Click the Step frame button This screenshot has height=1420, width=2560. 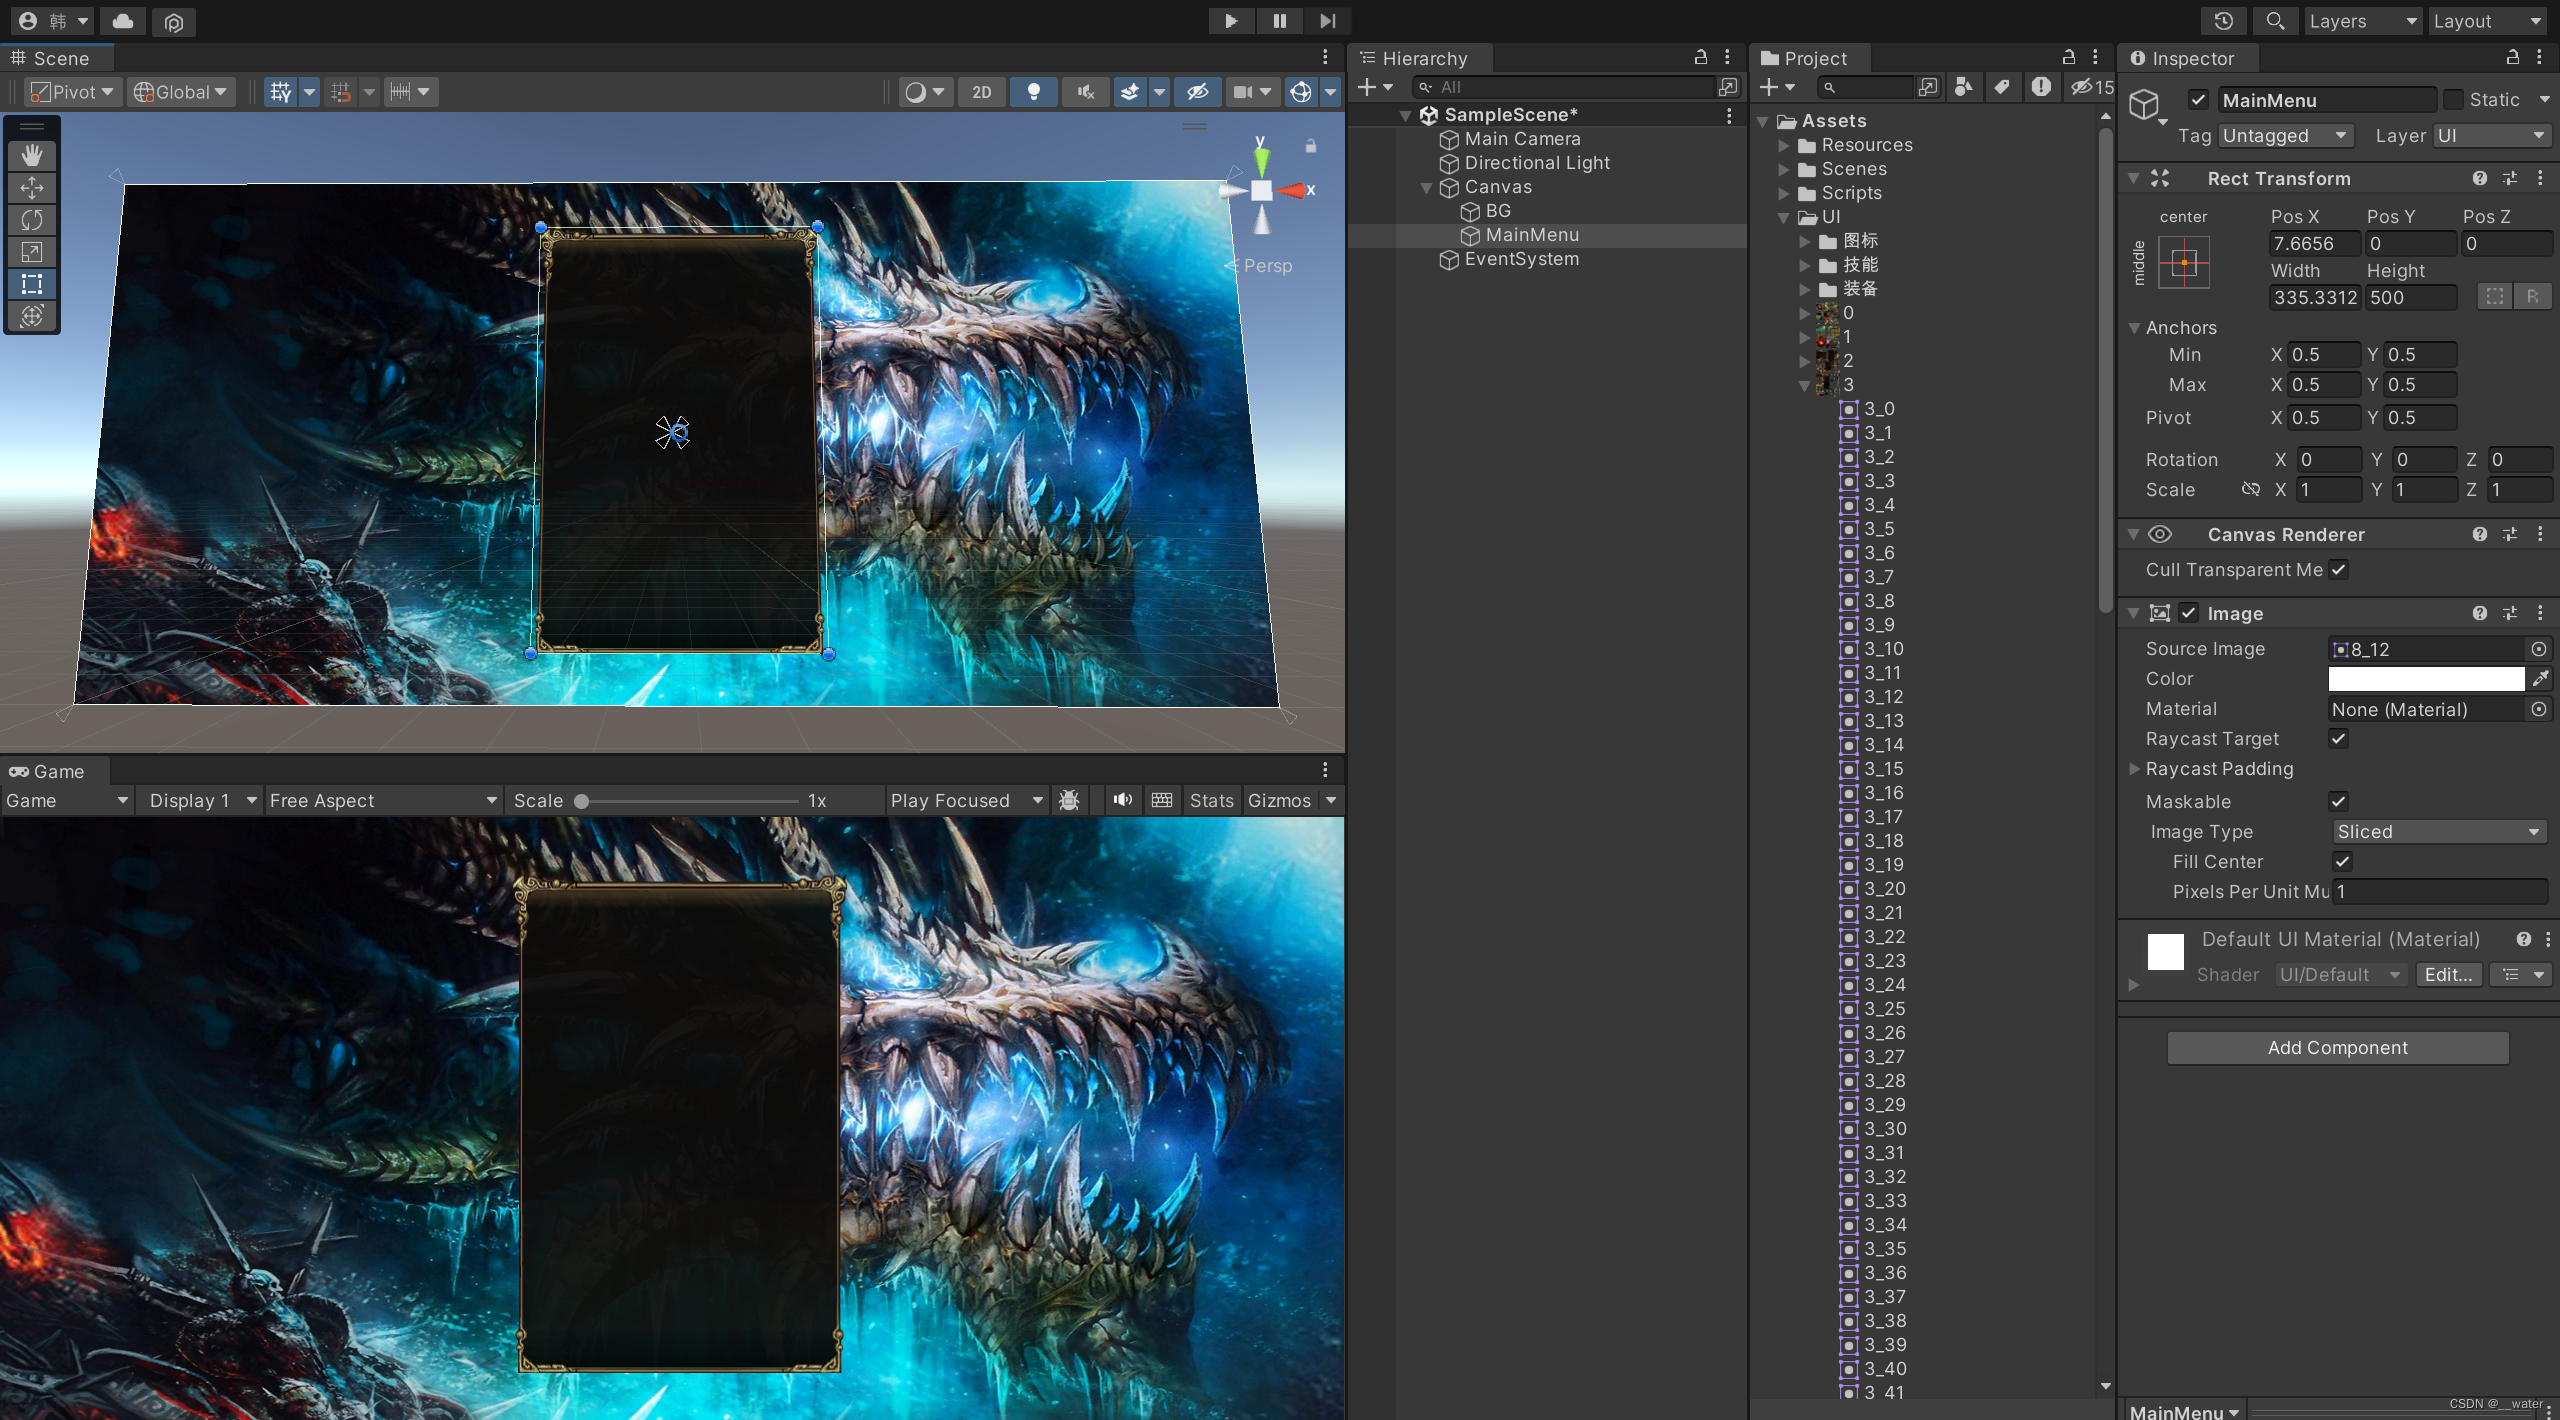(1327, 21)
